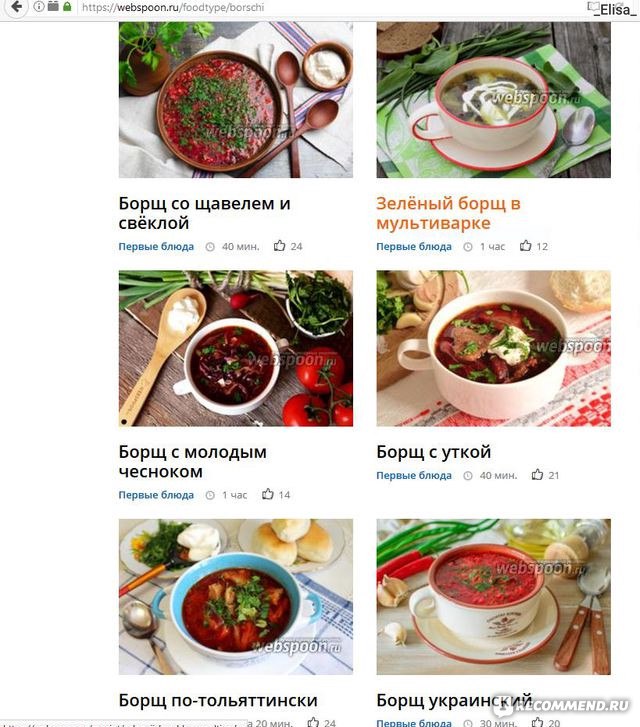Open the Борщ с уткой recipe photo
Screen dimensions: 640x727
tap(493, 348)
